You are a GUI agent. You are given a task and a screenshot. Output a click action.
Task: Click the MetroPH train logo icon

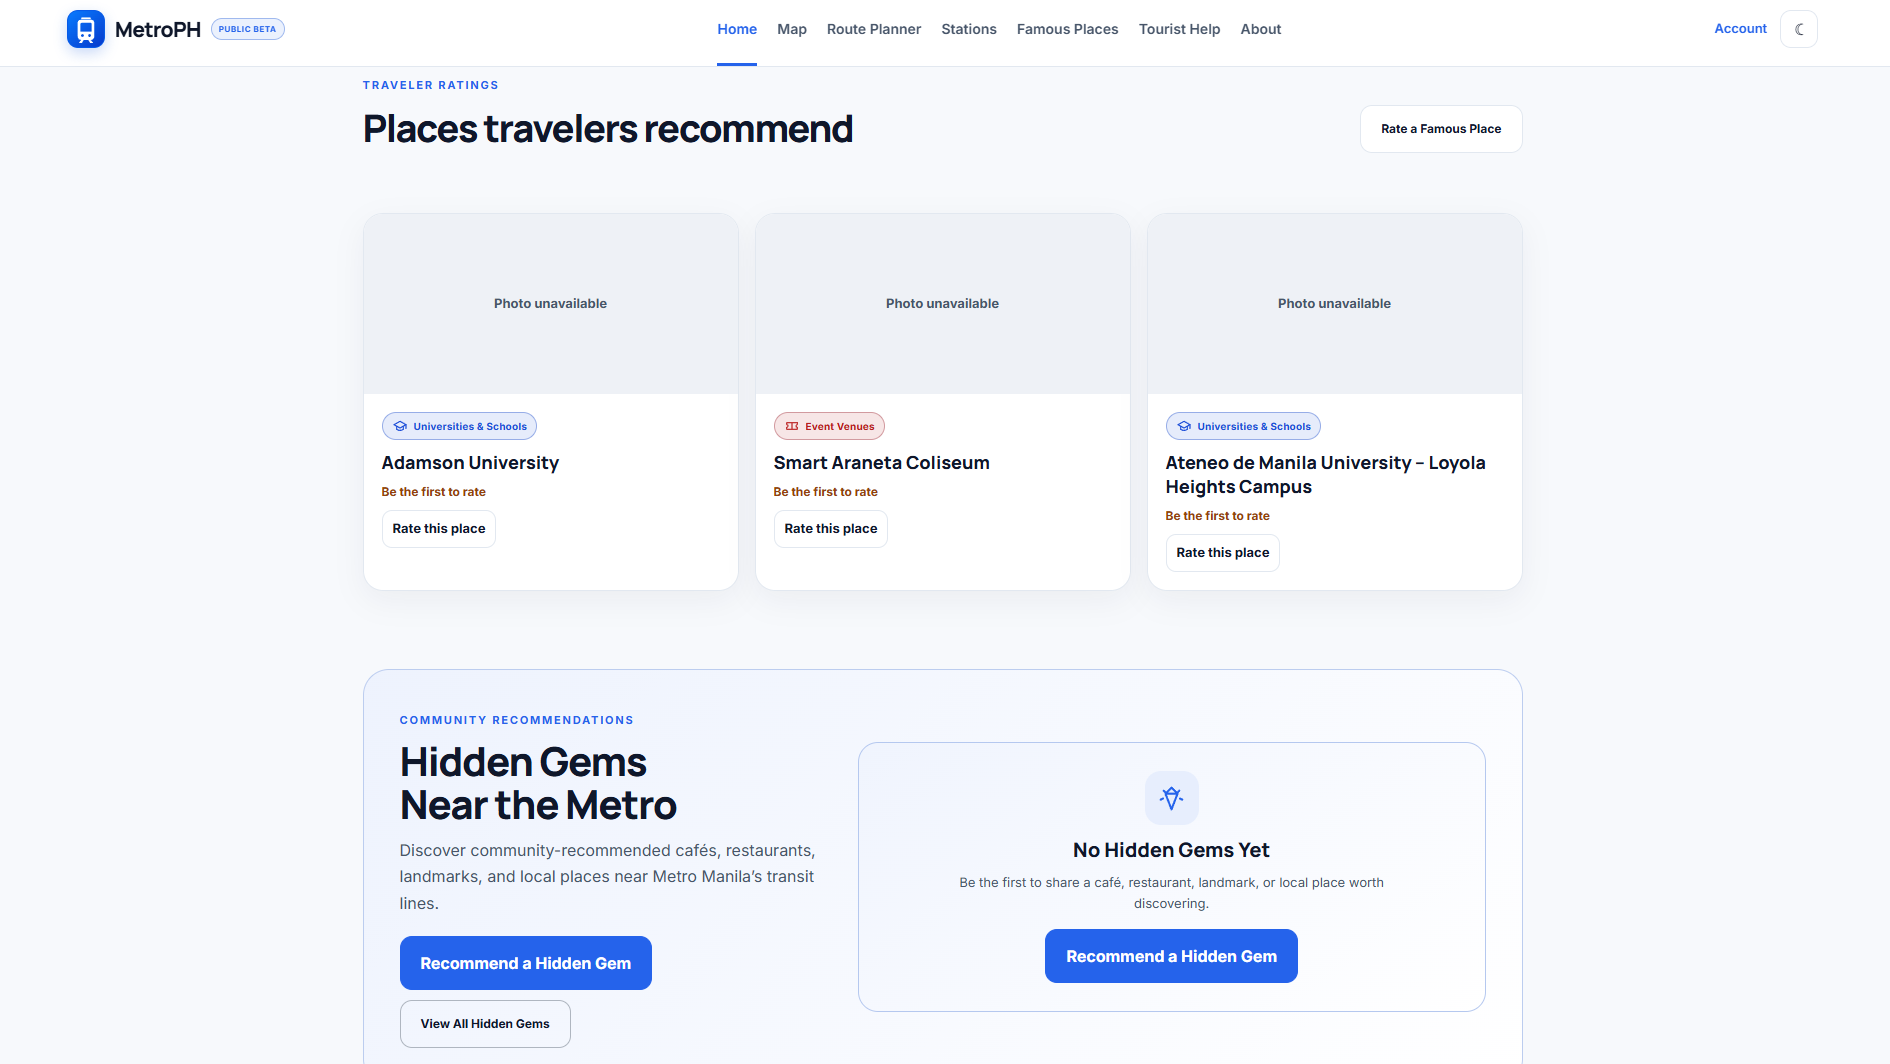(86, 29)
